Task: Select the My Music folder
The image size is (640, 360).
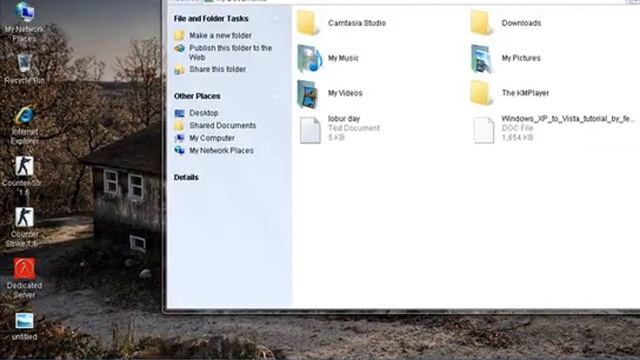Action: [328, 58]
